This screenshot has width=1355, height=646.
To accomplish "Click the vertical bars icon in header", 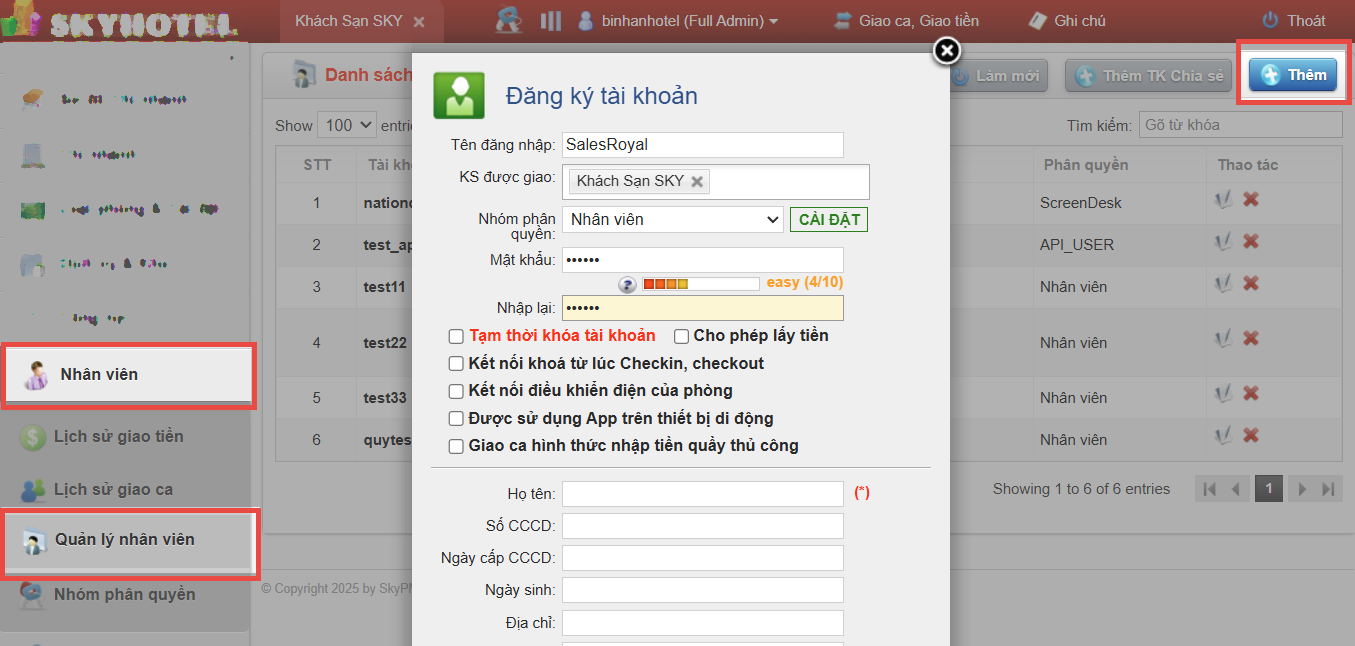I will 551,20.
